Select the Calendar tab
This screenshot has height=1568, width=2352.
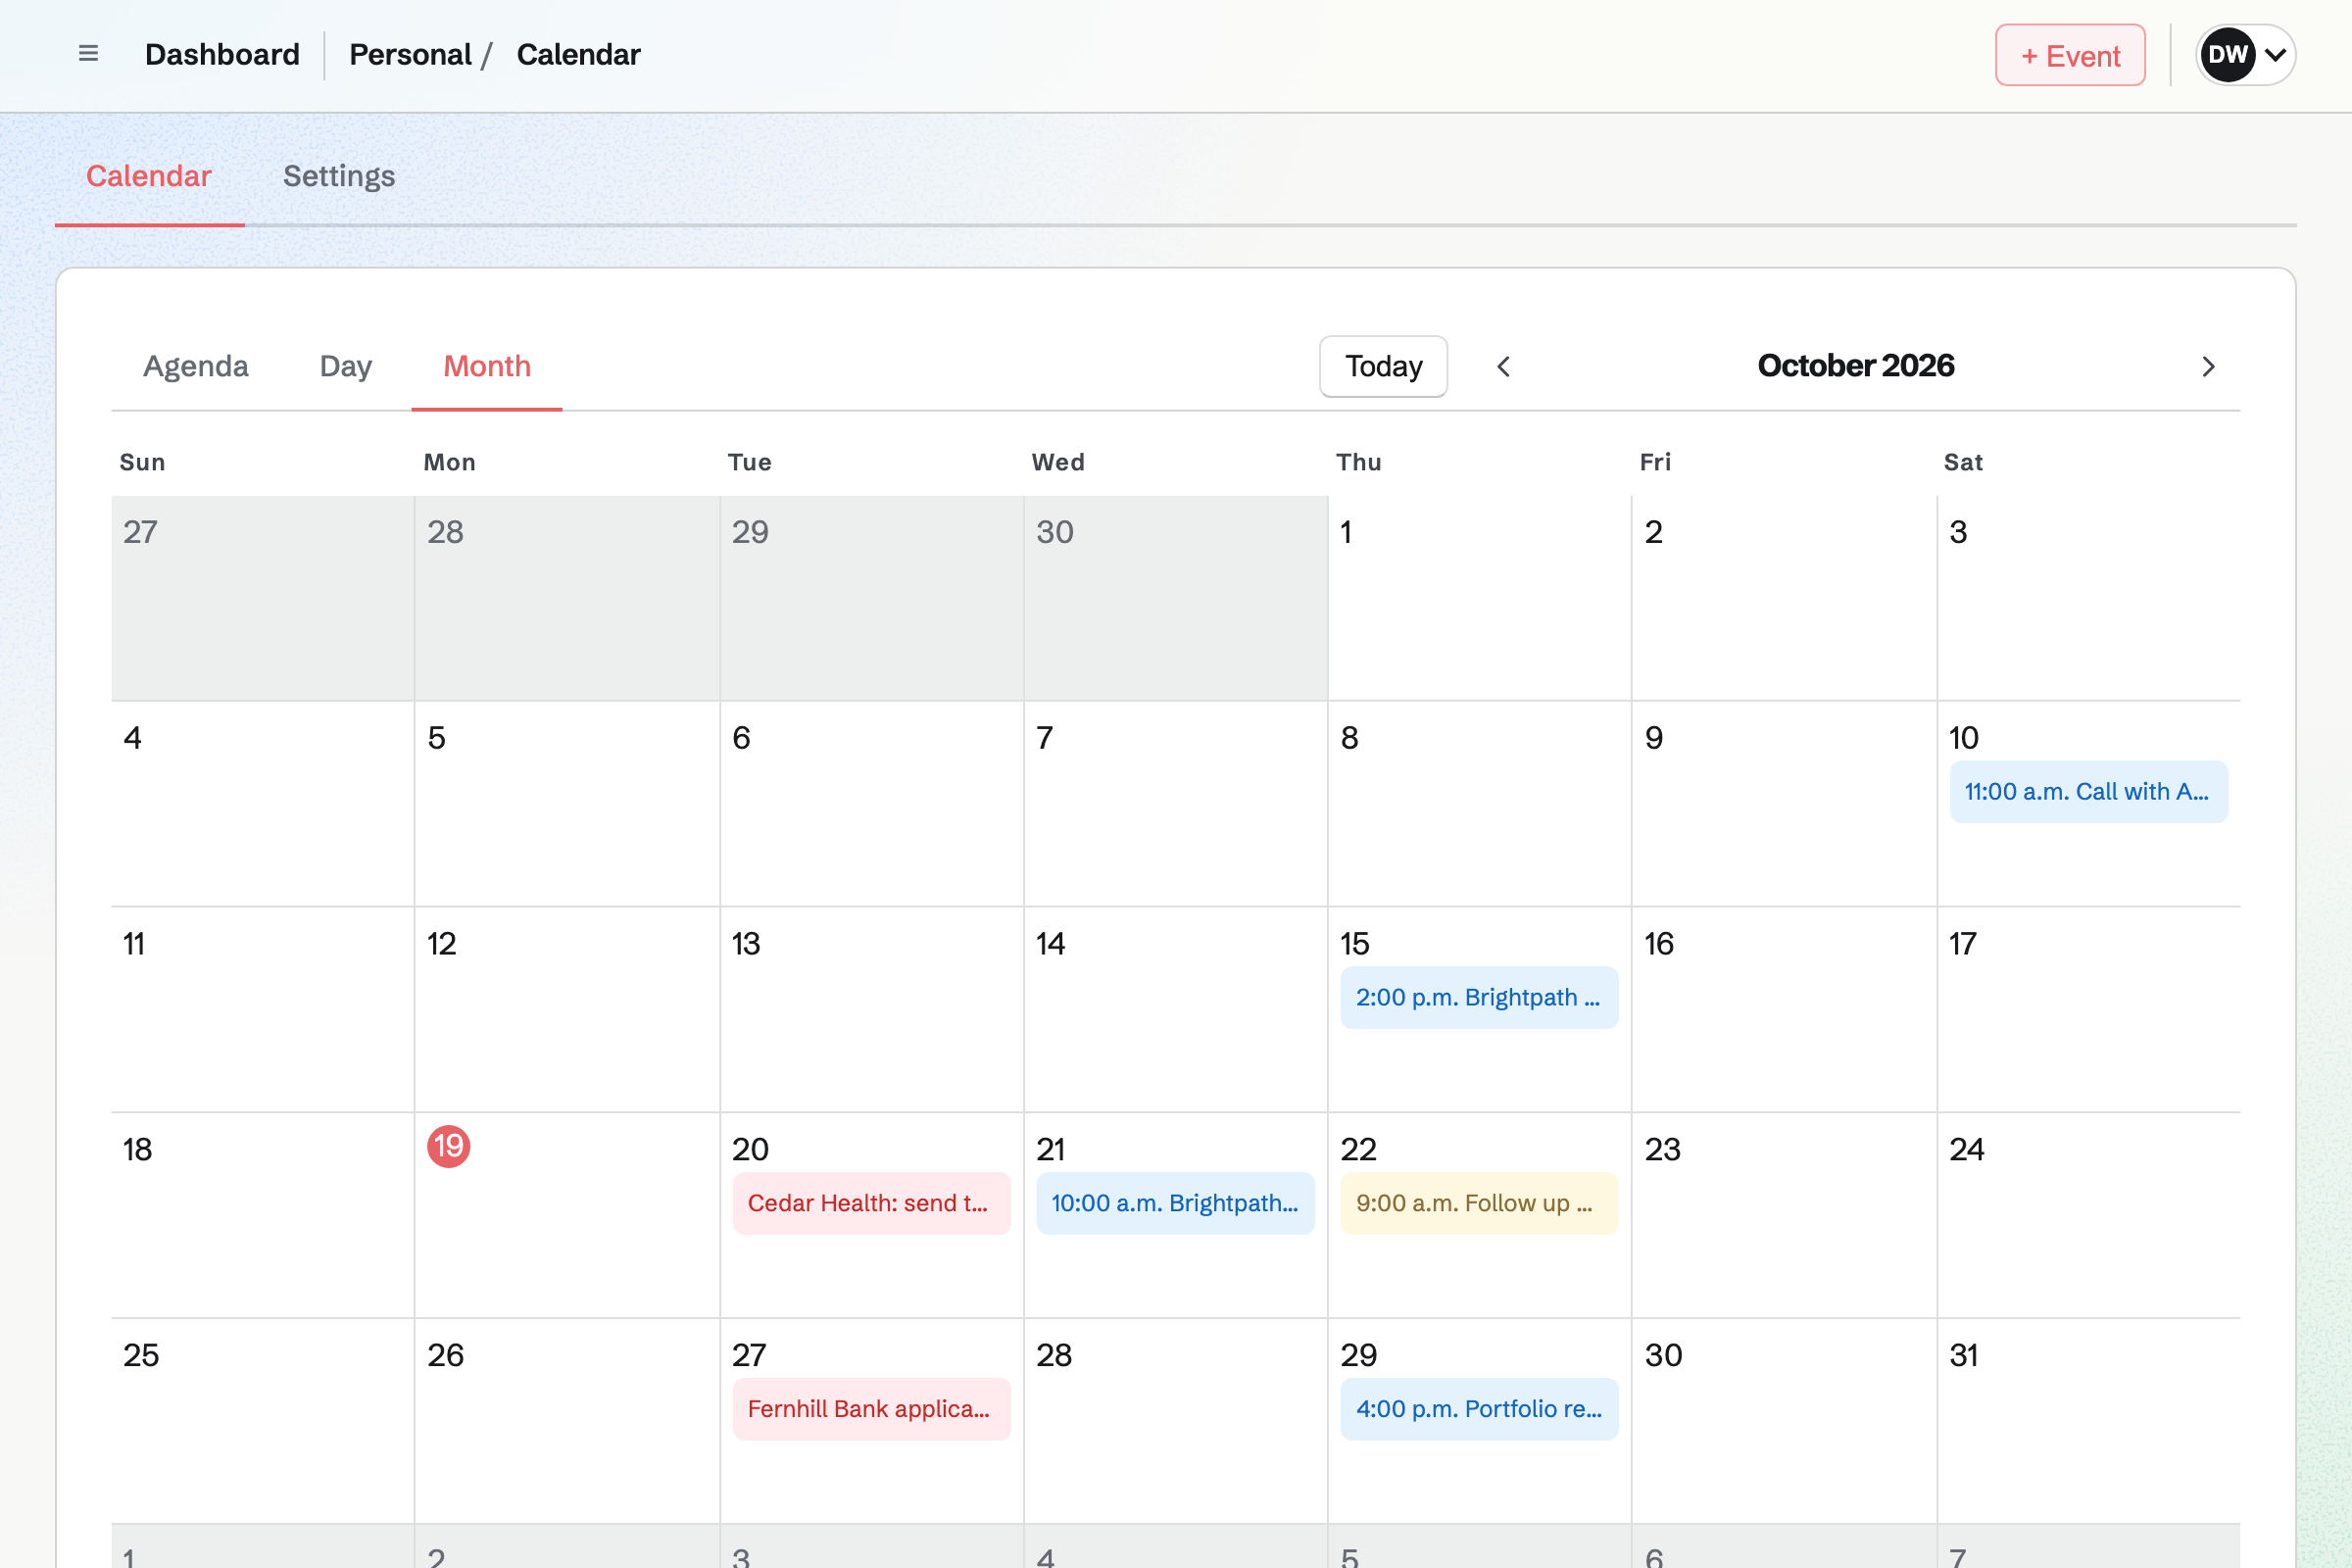(149, 176)
